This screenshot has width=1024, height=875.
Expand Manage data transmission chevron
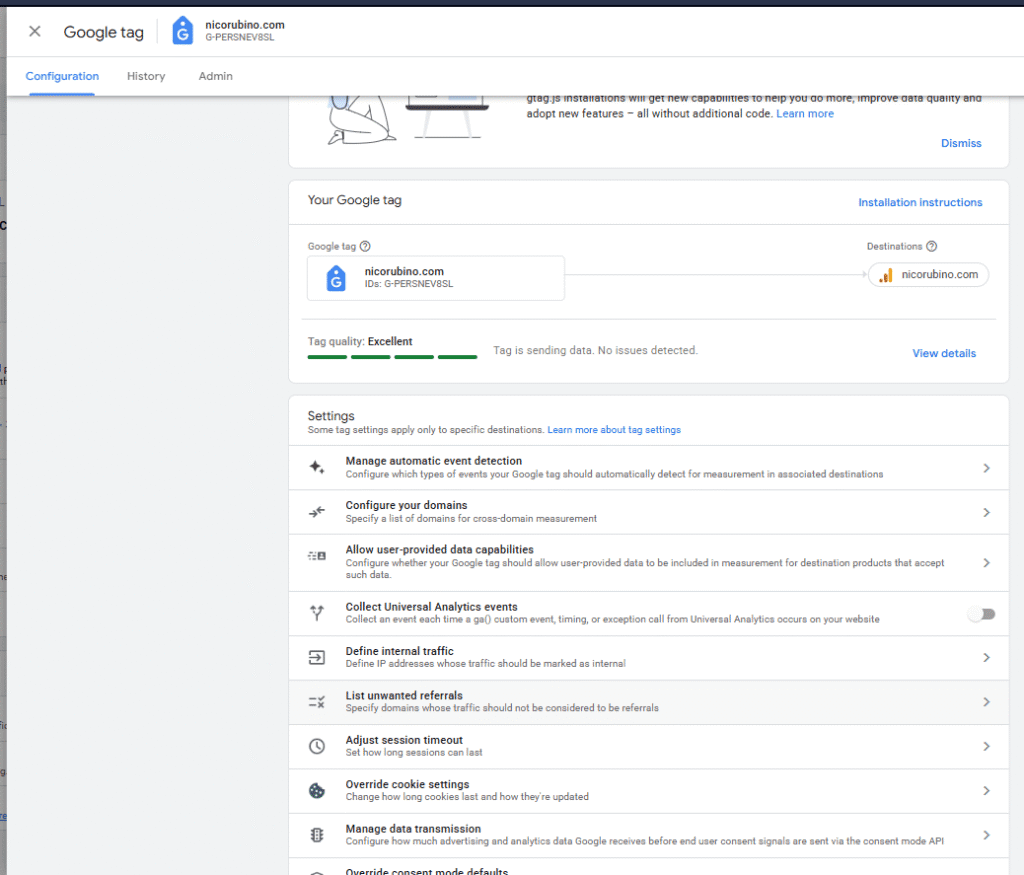pyautogui.click(x=986, y=835)
